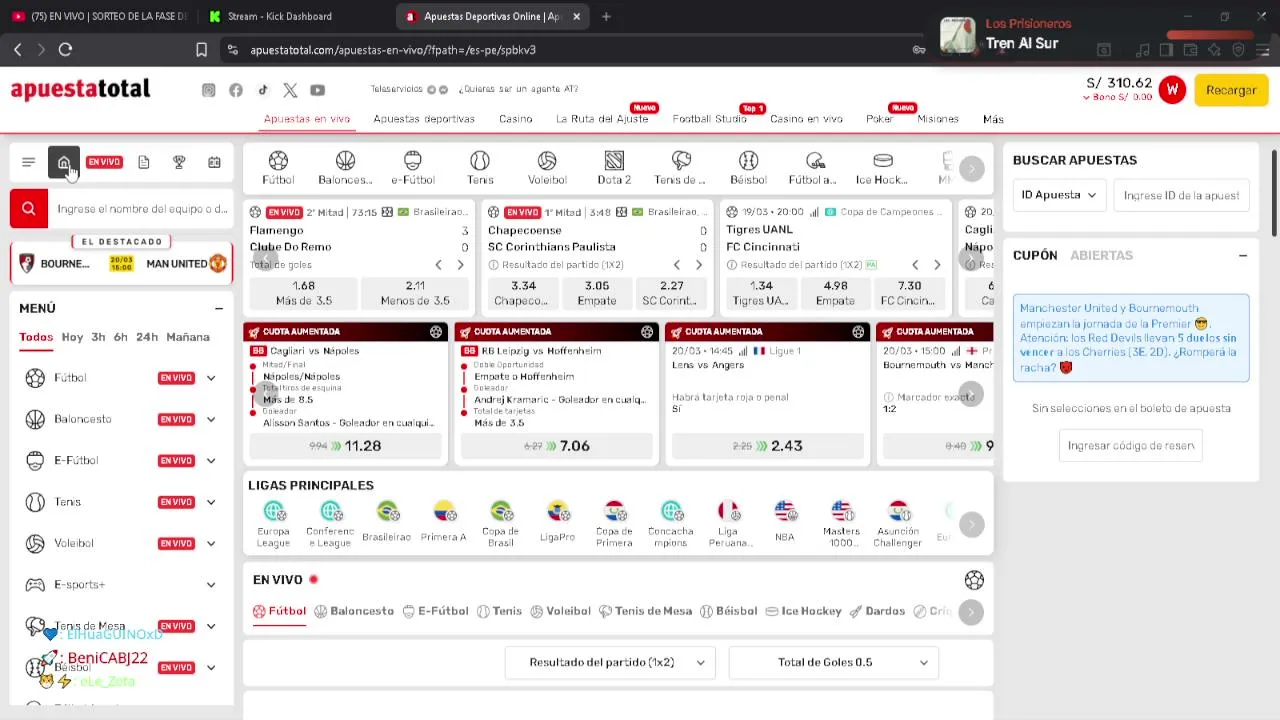
Task: Select the Hoy time filter
Action: [x=72, y=337]
